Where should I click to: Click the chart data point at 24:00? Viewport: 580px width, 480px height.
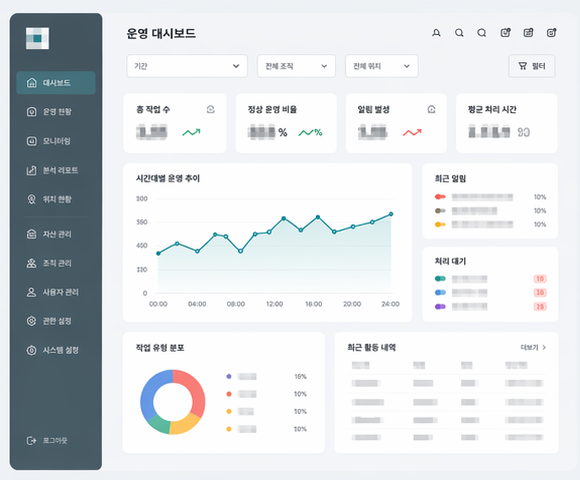391,214
